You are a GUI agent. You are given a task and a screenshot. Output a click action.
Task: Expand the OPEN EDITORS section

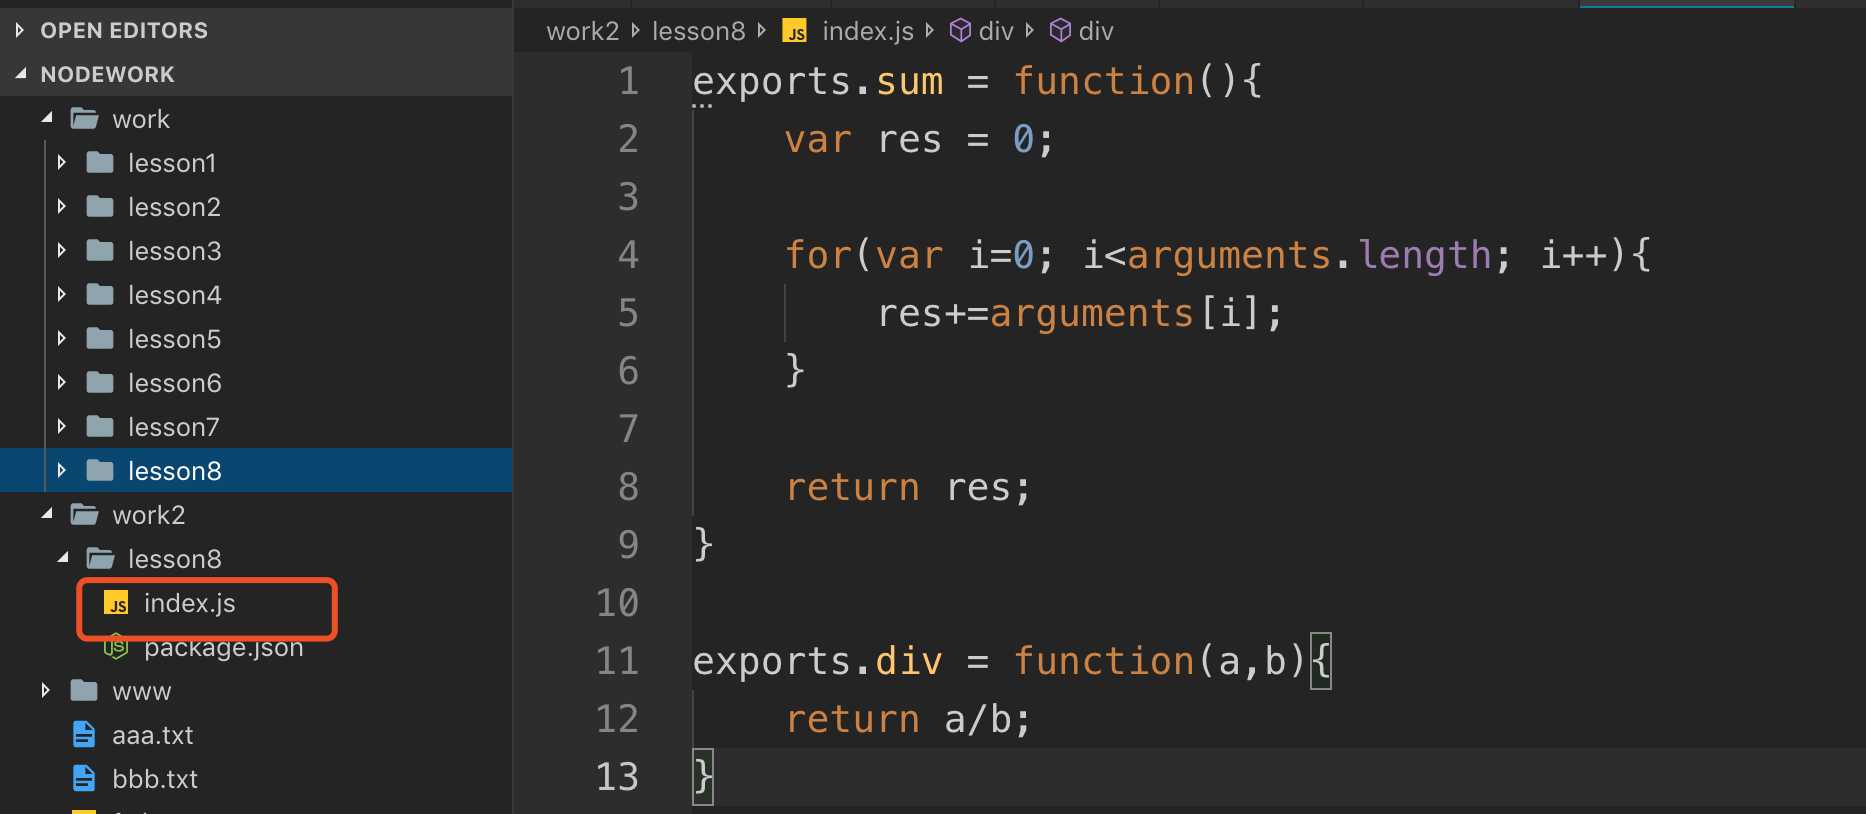(20, 31)
